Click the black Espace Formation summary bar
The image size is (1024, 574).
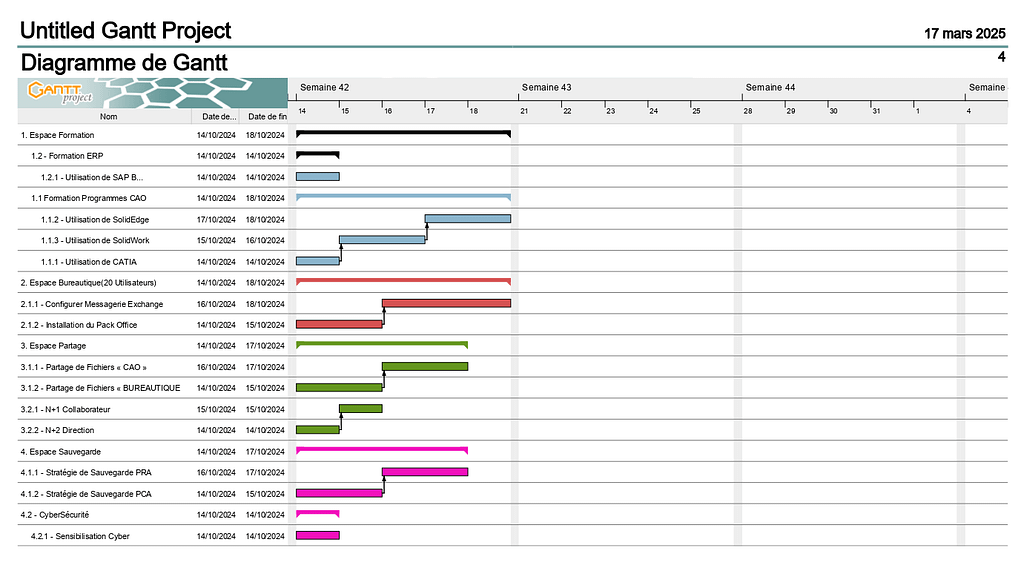click(x=403, y=132)
